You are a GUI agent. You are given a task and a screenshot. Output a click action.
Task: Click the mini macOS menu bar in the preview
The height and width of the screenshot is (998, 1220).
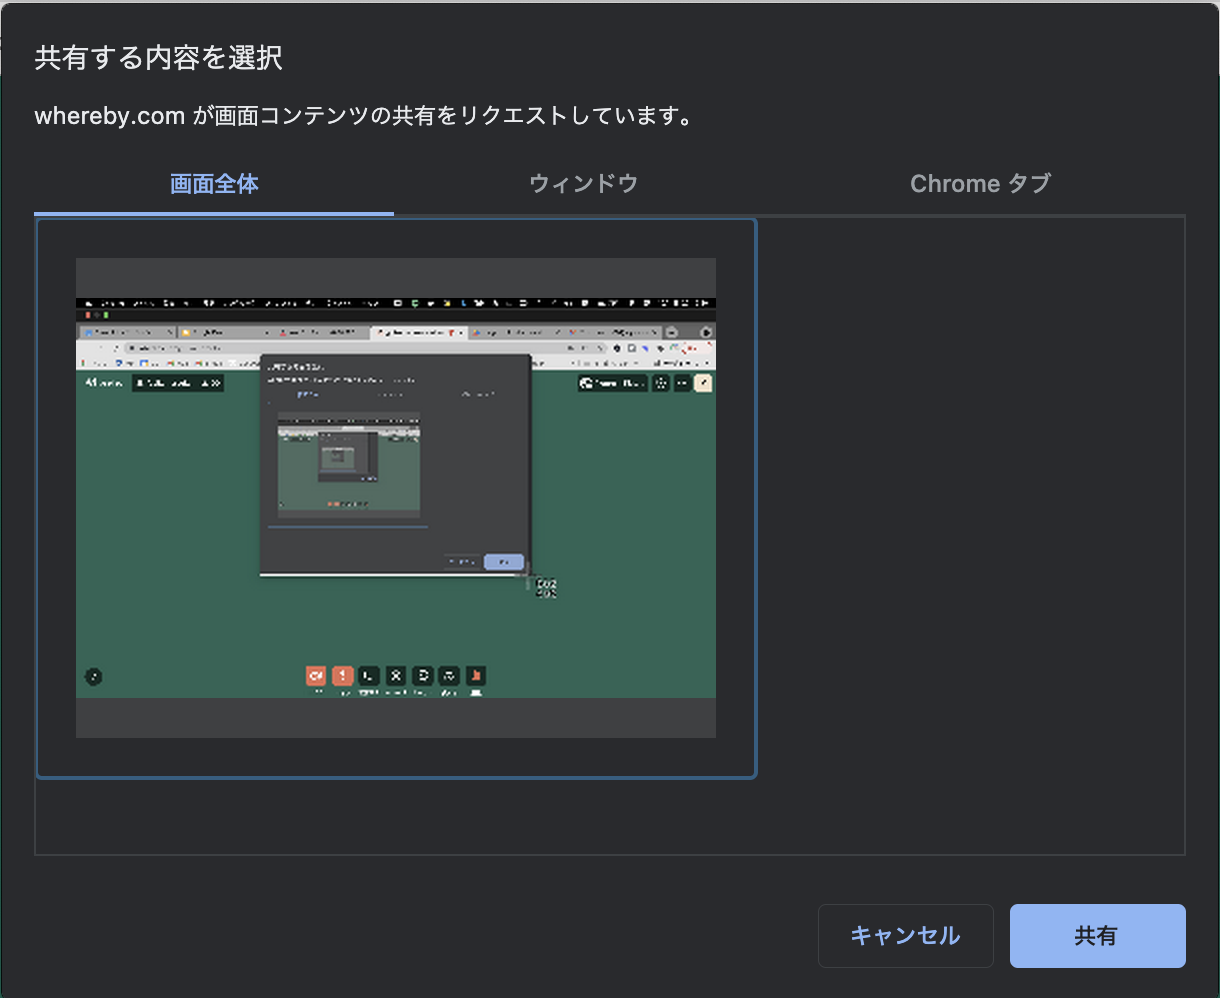396,302
